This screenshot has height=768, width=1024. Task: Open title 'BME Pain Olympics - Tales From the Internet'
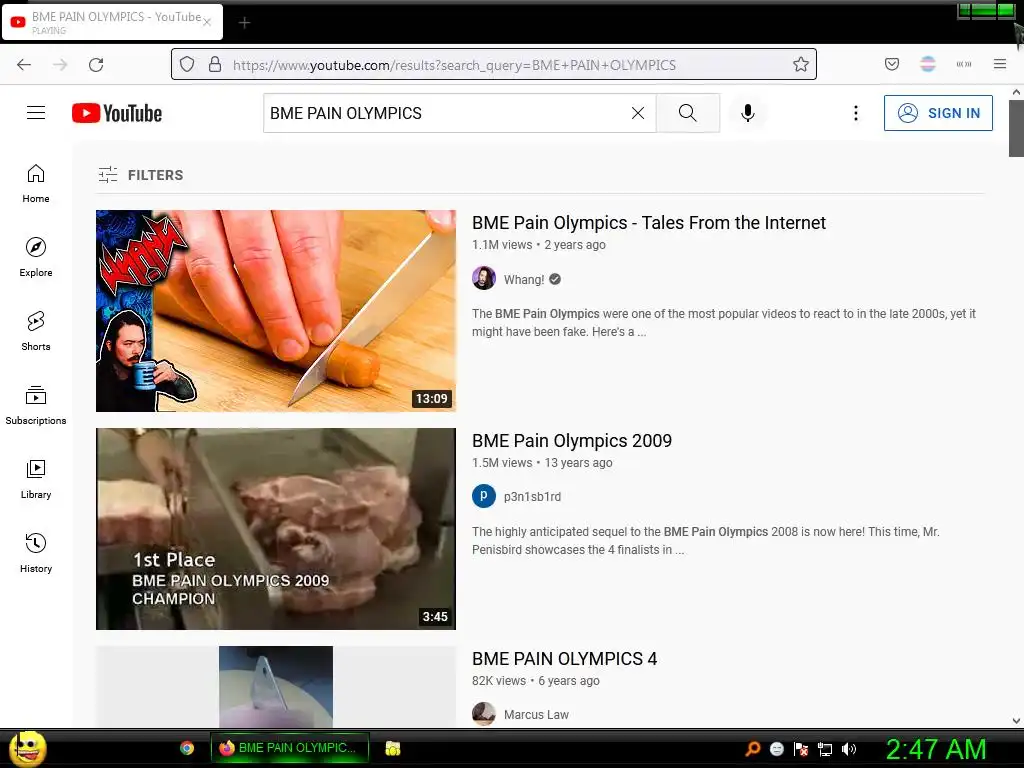point(648,223)
